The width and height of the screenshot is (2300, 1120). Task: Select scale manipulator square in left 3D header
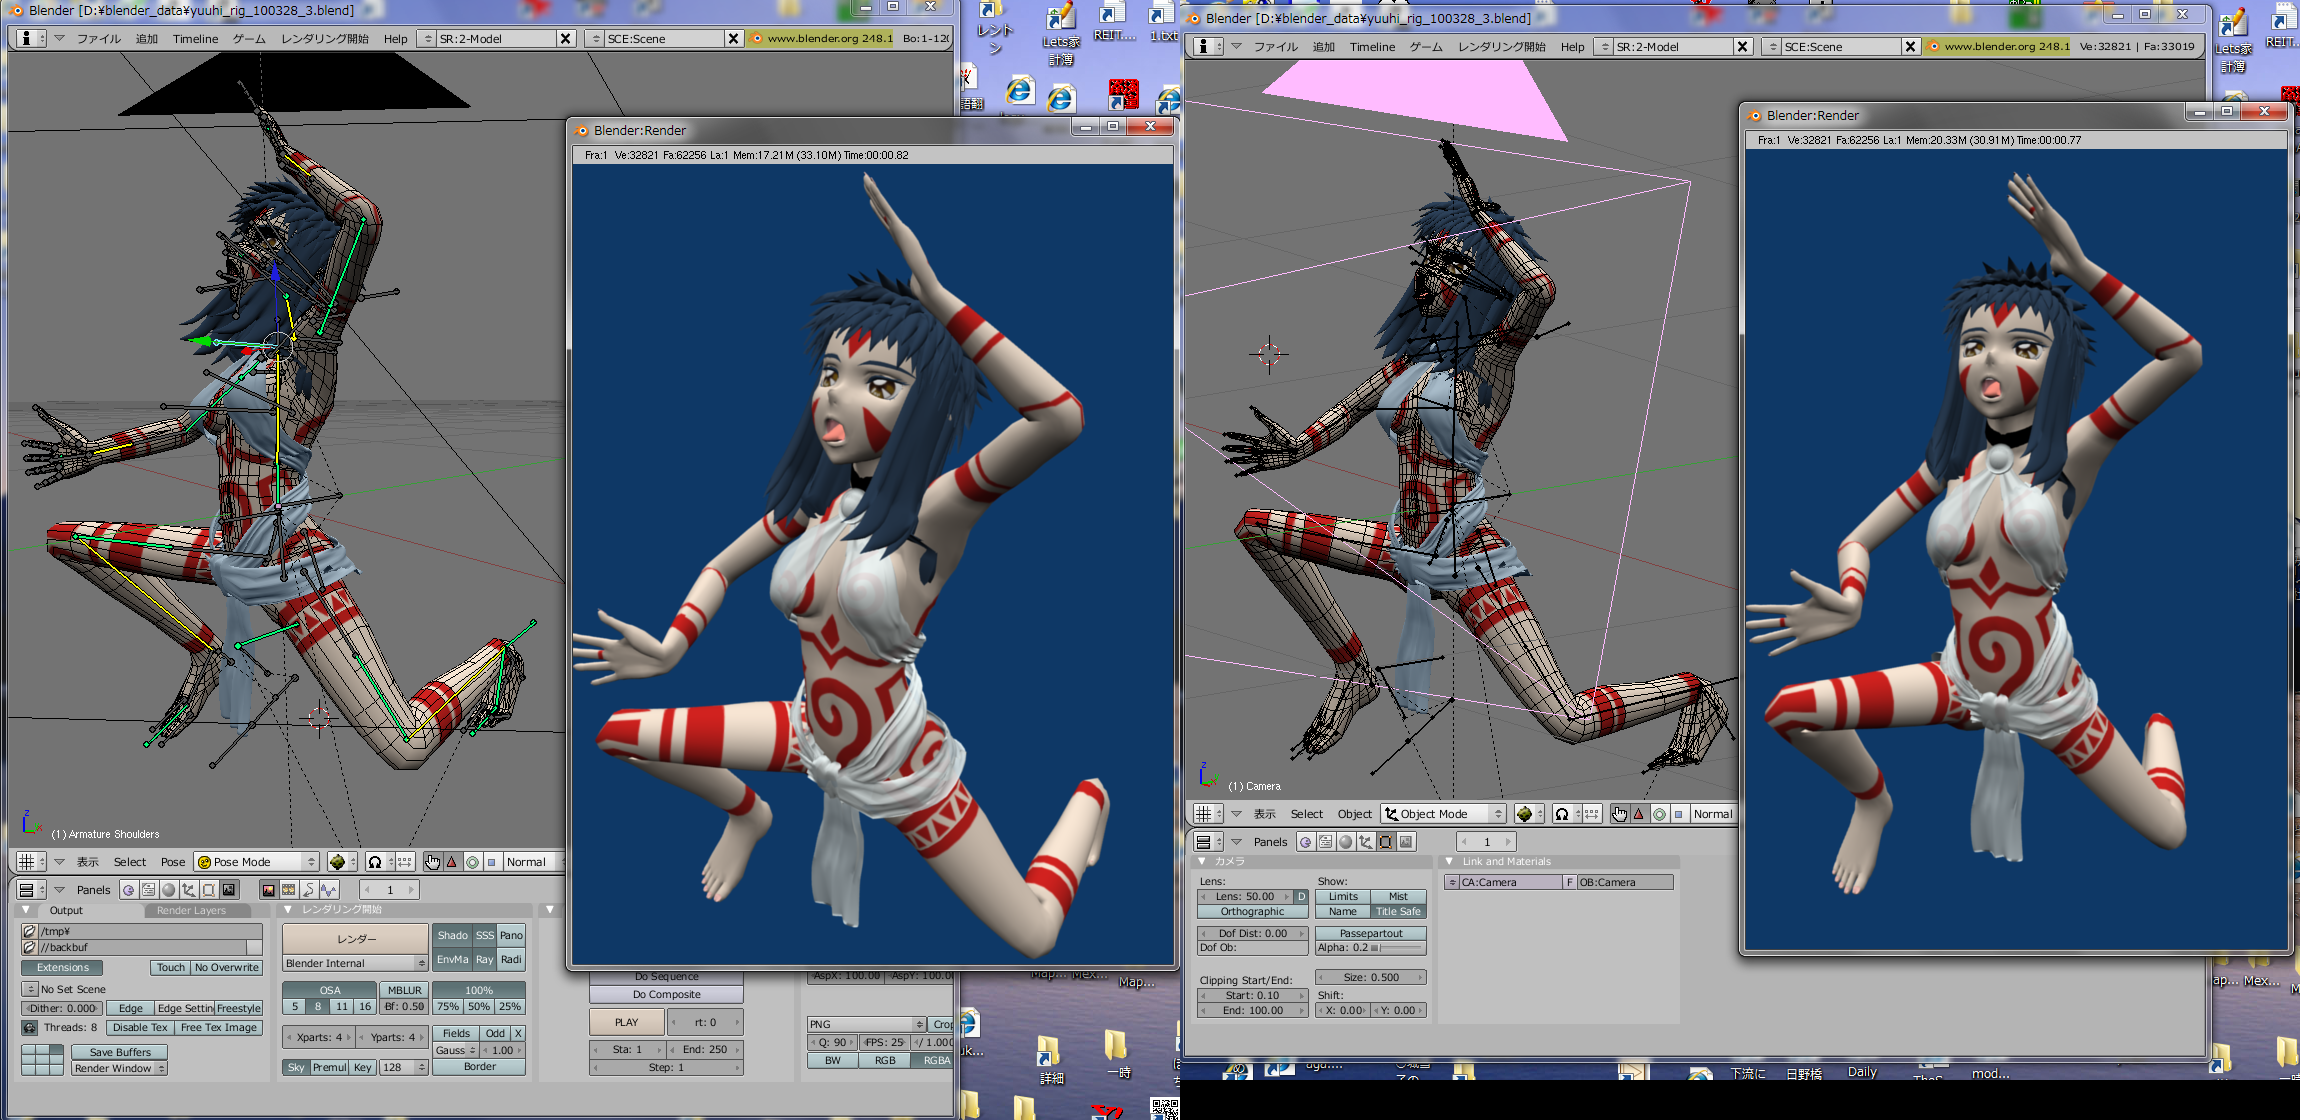pos(491,862)
